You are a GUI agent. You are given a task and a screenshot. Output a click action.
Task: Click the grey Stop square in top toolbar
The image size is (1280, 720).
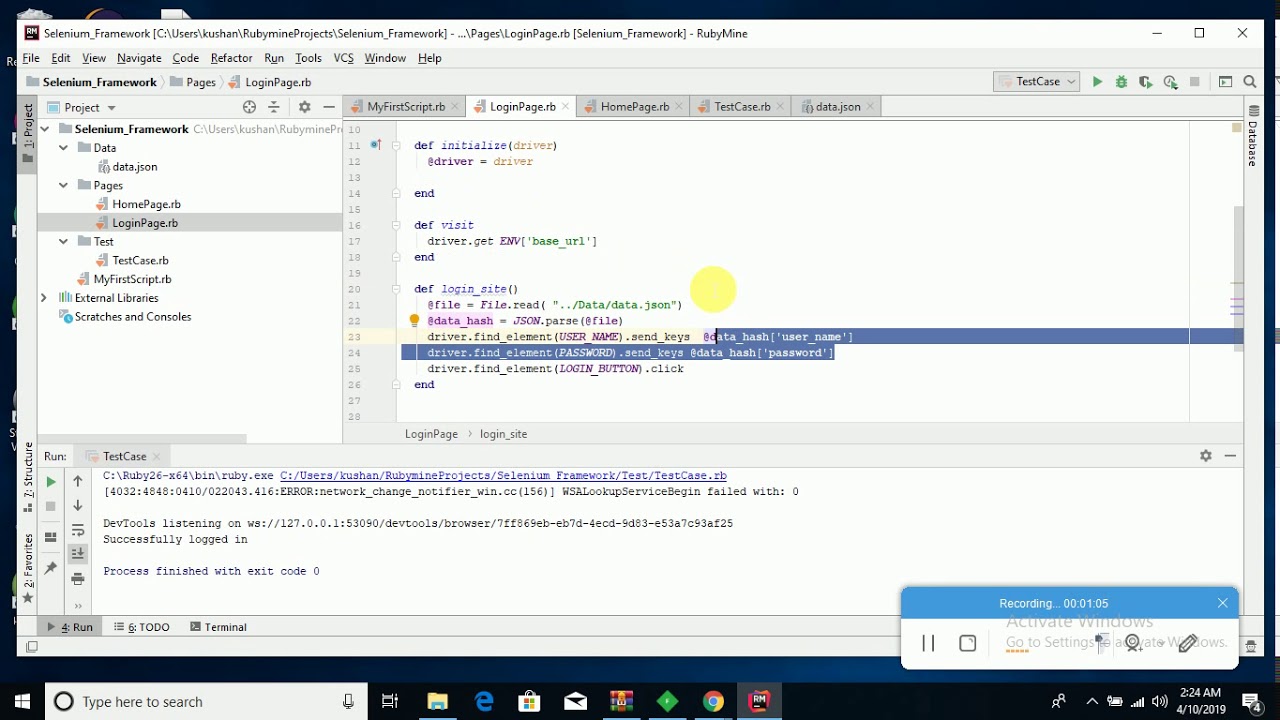point(1194,82)
